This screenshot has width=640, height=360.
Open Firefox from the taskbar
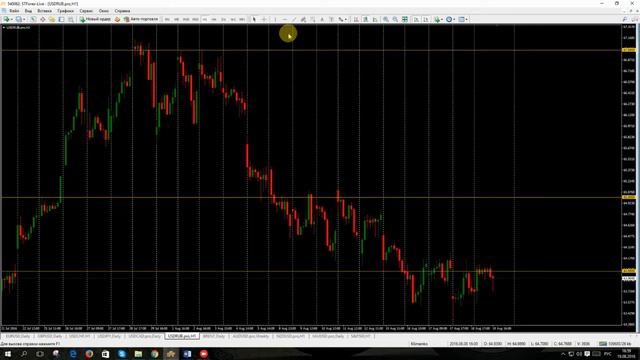89,354
